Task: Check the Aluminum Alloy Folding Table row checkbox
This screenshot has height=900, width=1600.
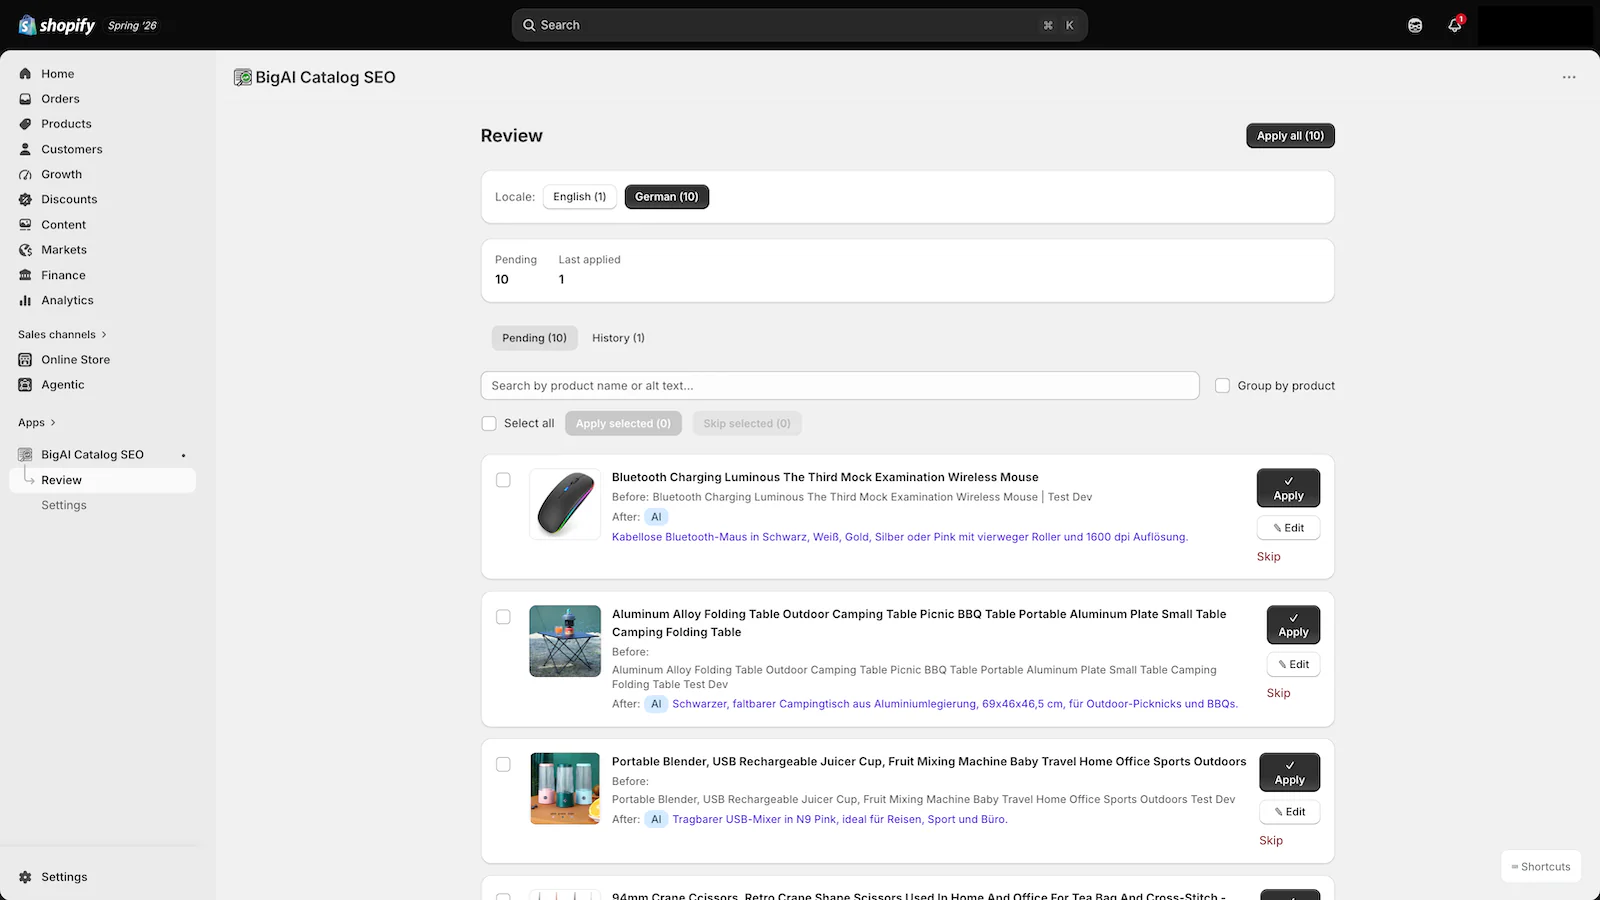Action: [503, 617]
